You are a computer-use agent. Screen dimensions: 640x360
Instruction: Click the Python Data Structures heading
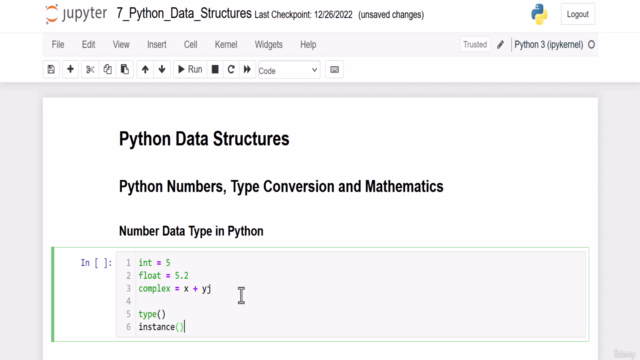(204, 139)
